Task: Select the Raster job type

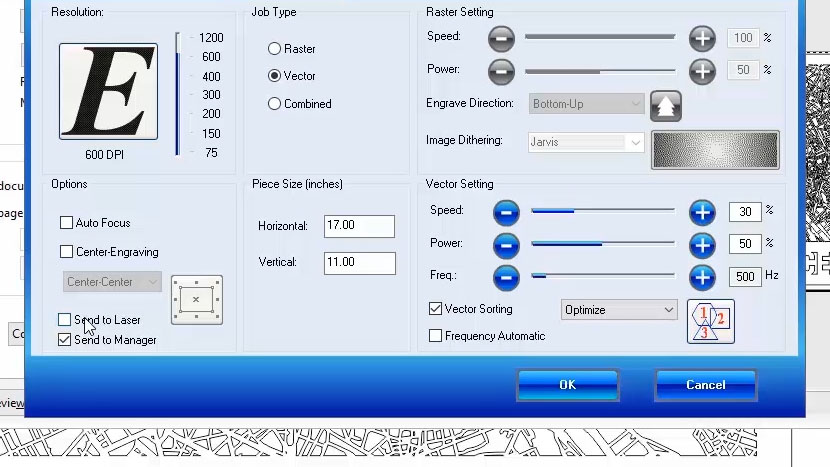Action: click(275, 49)
